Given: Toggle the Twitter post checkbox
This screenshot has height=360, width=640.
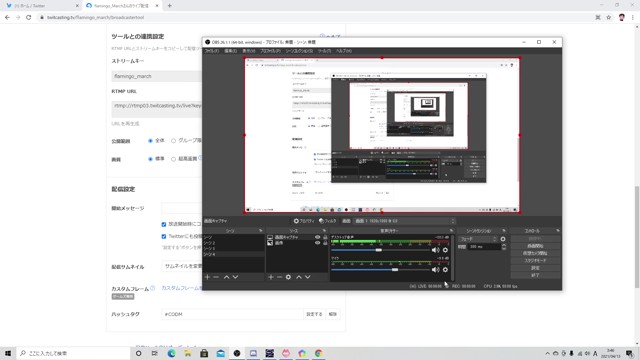Looking at the screenshot, I should pyautogui.click(x=164, y=236).
